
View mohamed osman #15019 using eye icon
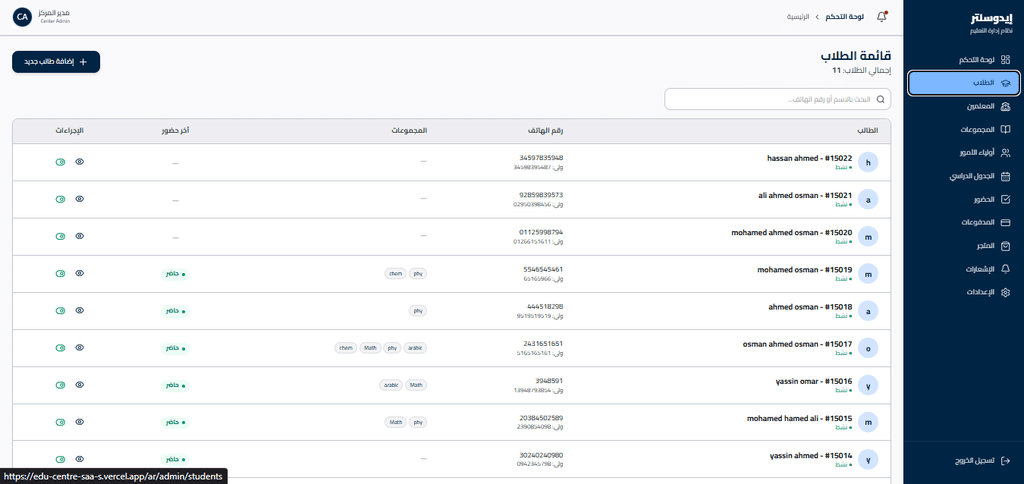pos(80,274)
